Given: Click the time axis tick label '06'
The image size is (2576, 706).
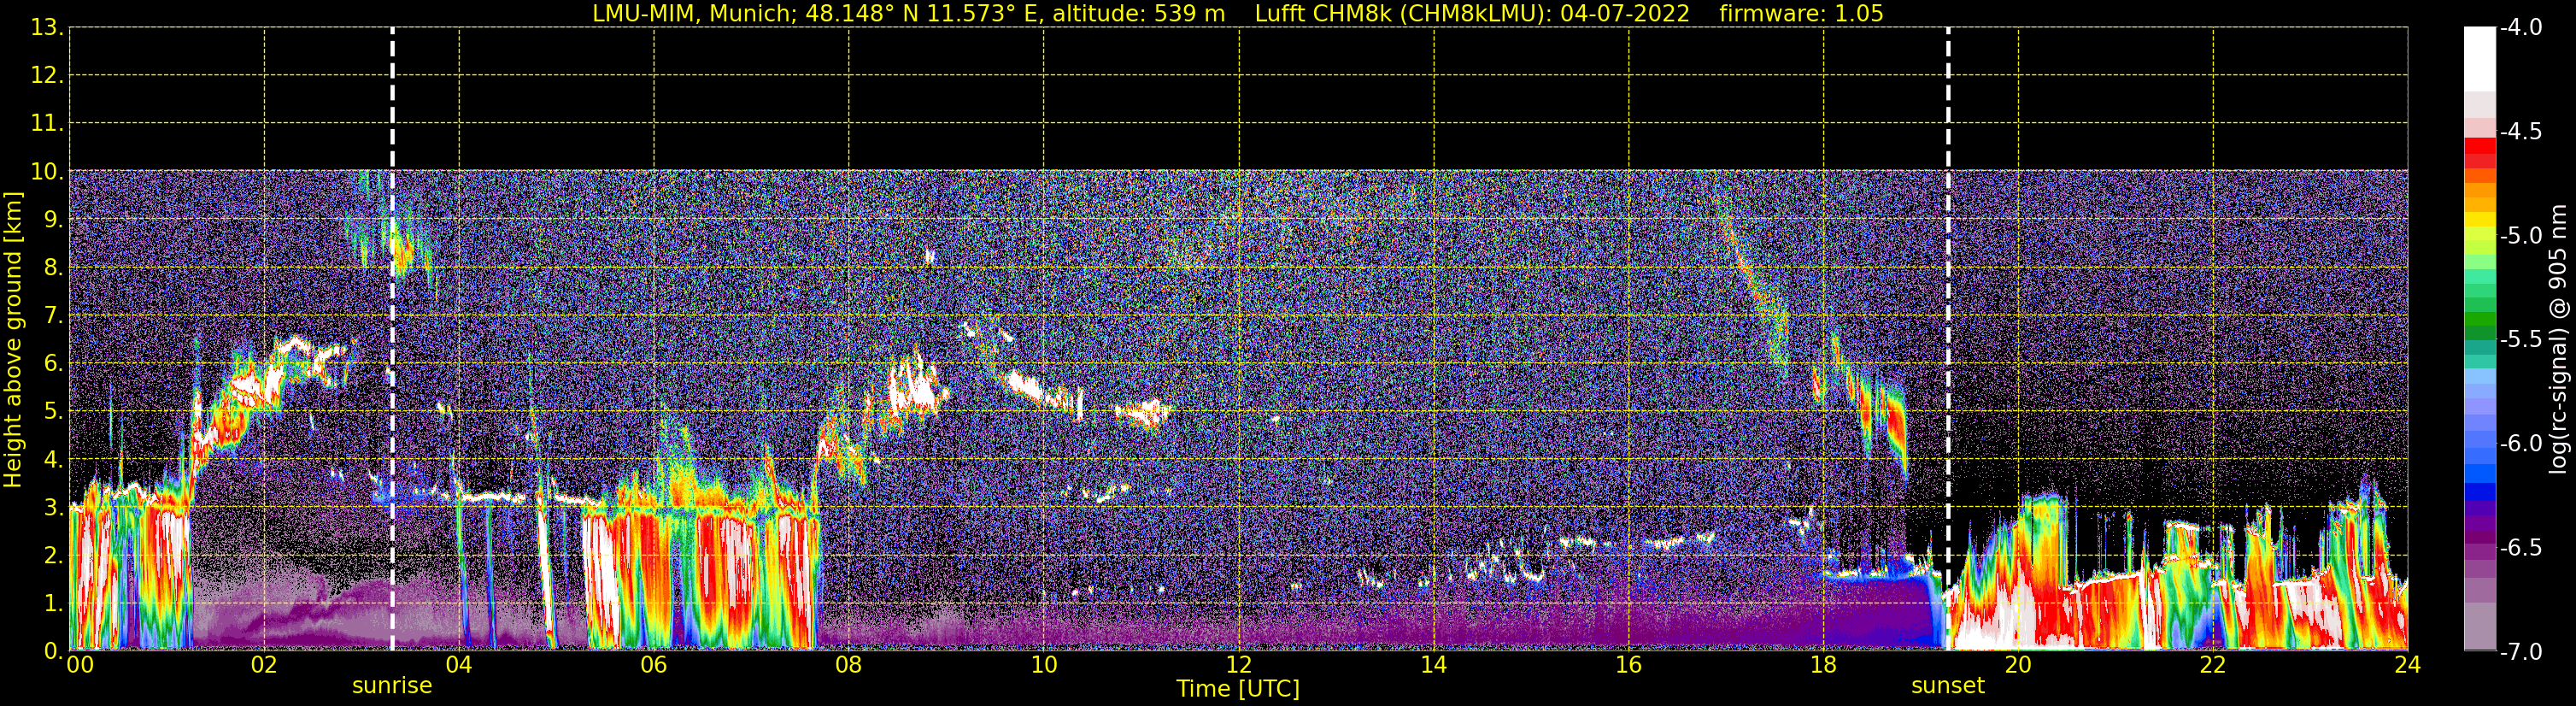Looking at the screenshot, I should coord(654,666).
